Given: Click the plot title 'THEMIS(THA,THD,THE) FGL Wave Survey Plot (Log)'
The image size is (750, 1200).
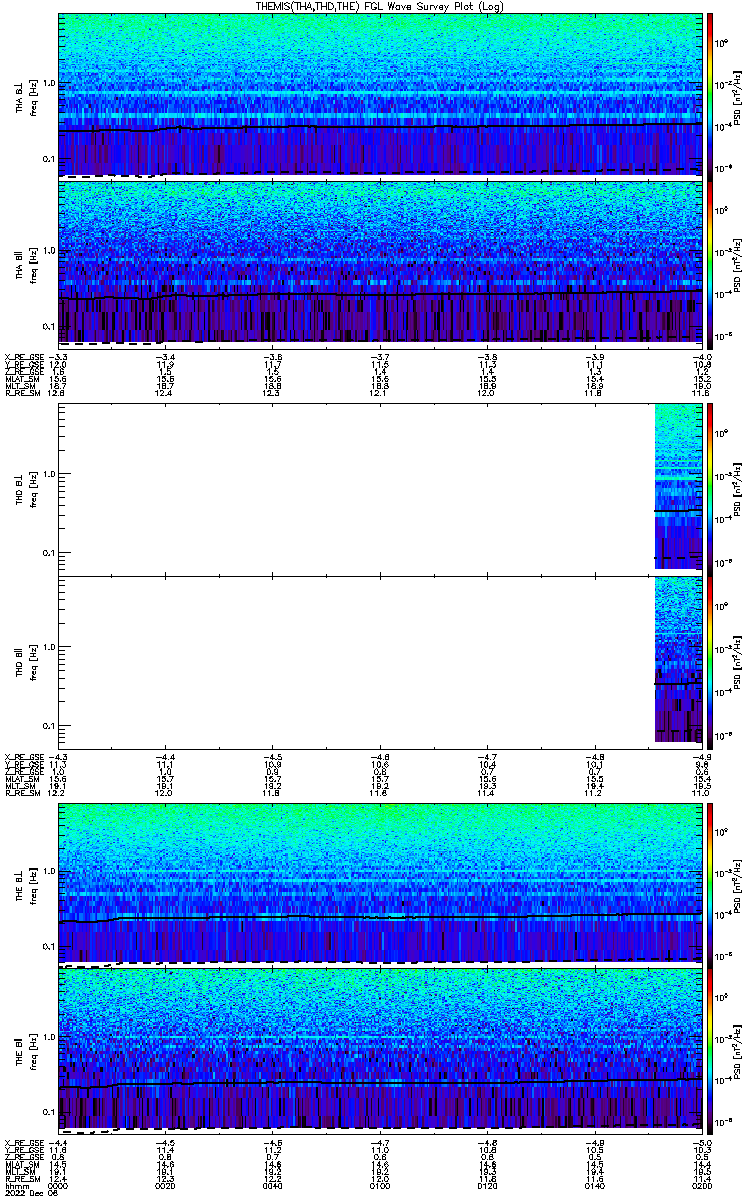Looking at the screenshot, I should (x=381, y=6).
